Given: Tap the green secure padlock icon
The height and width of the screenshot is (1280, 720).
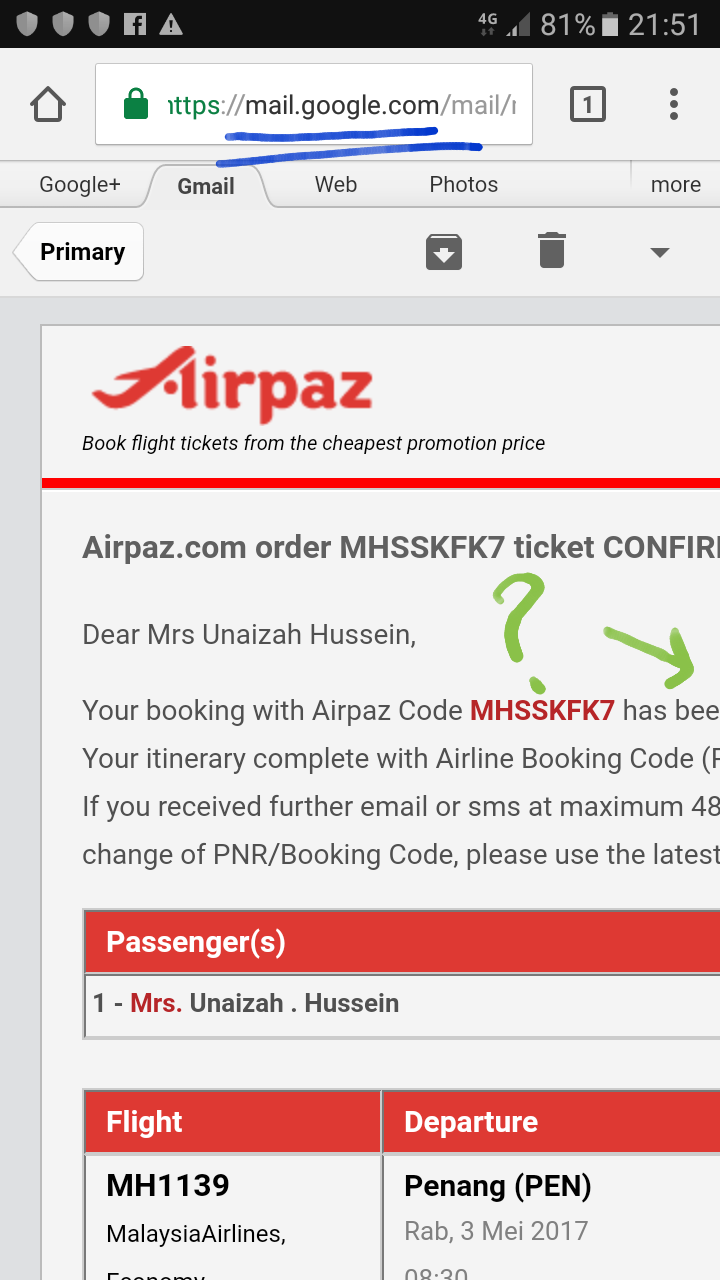Looking at the screenshot, I should [136, 104].
